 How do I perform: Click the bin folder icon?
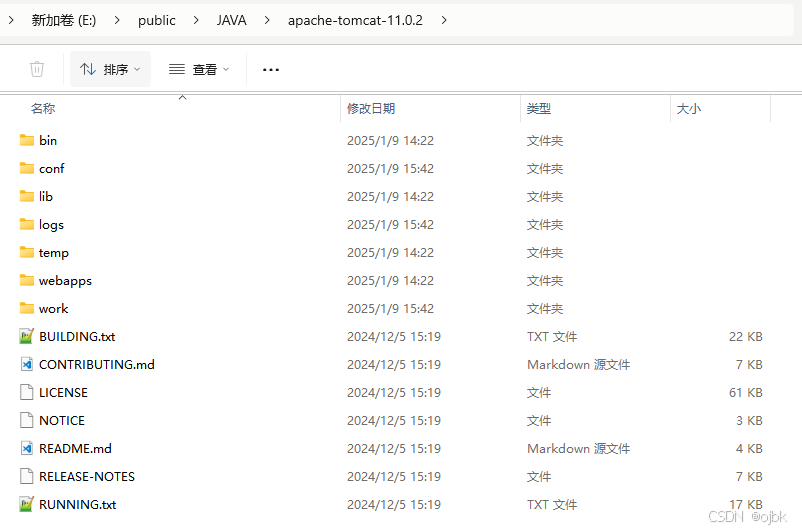point(27,140)
